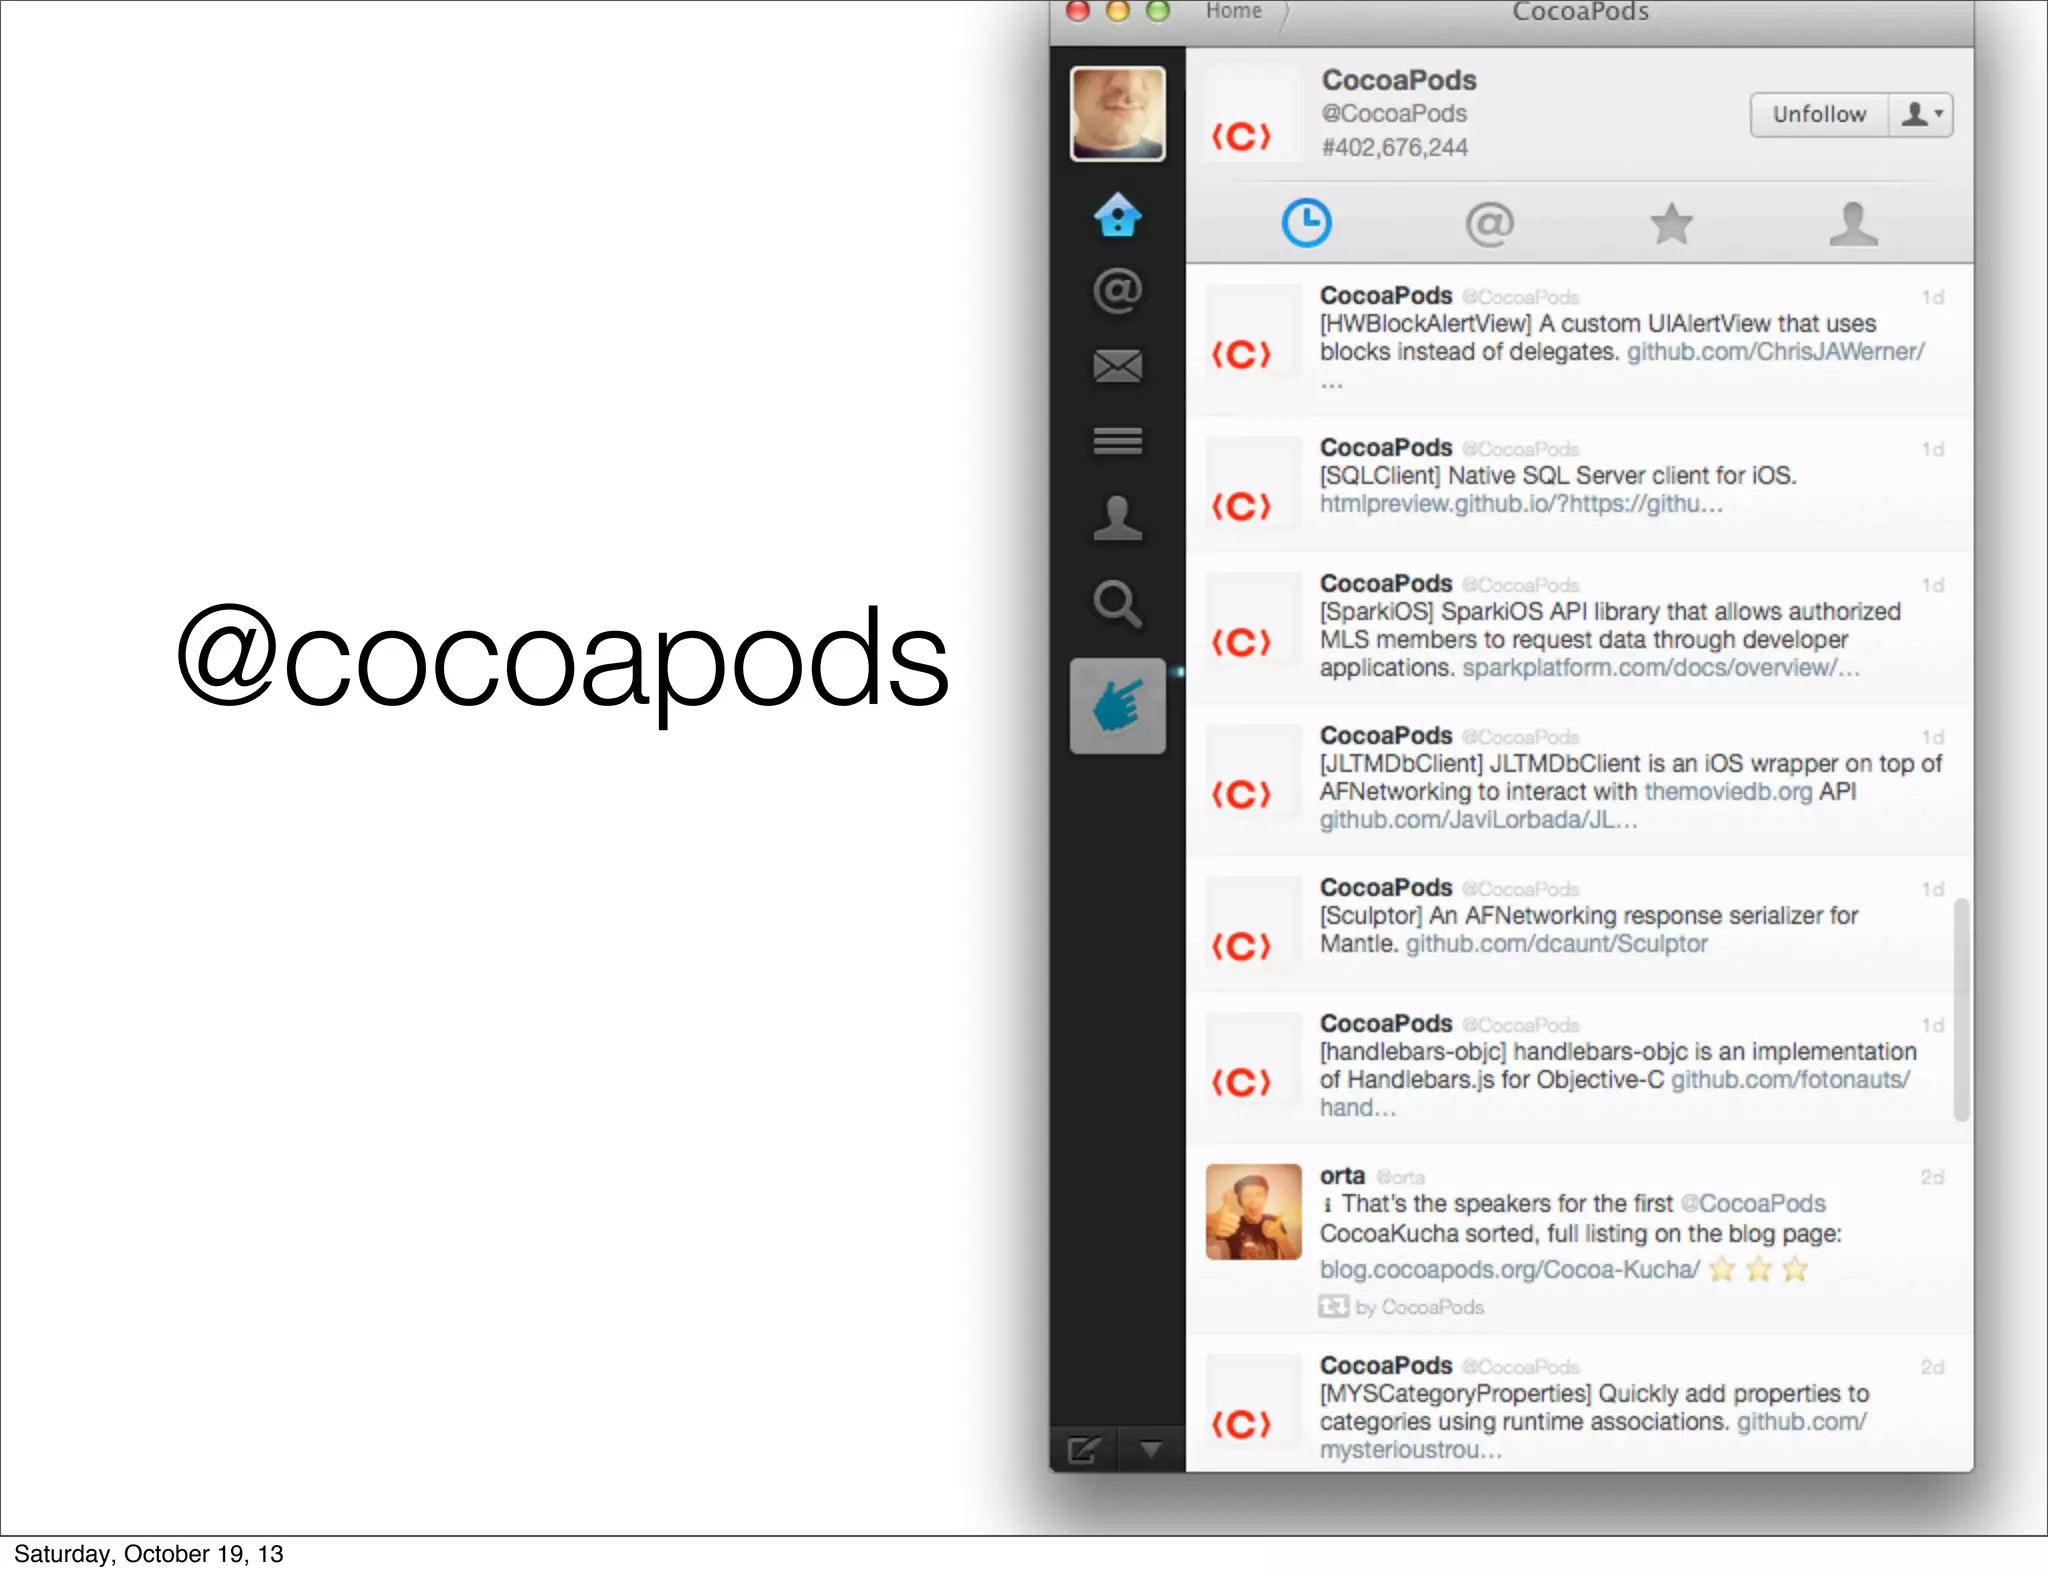Switch to the Favorites star tab
Image resolution: width=2048 pixels, height=1576 pixels.
pyautogui.click(x=1671, y=223)
